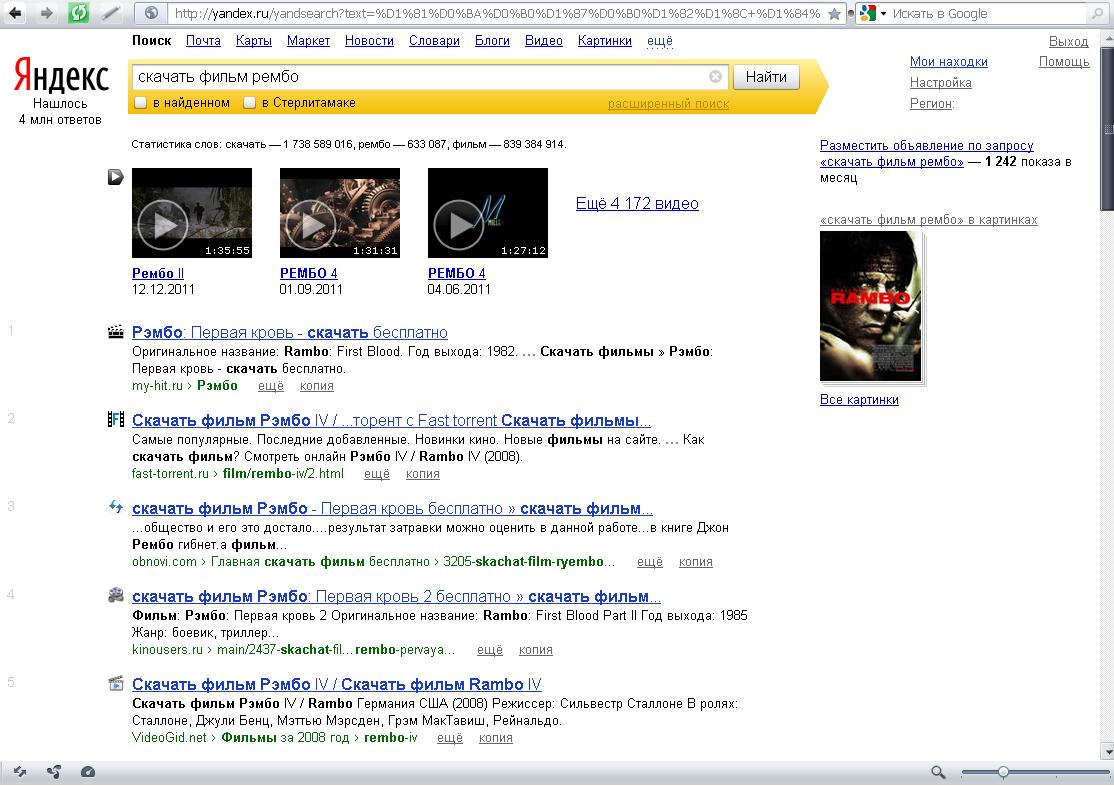Expand the 'ещё' services menu at top

tap(659, 41)
